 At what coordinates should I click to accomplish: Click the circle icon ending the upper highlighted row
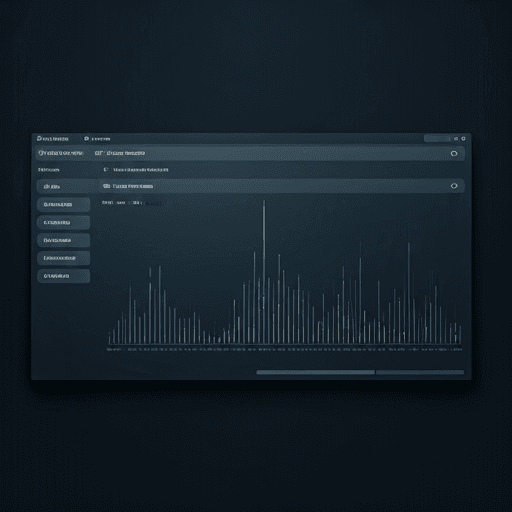pos(454,153)
